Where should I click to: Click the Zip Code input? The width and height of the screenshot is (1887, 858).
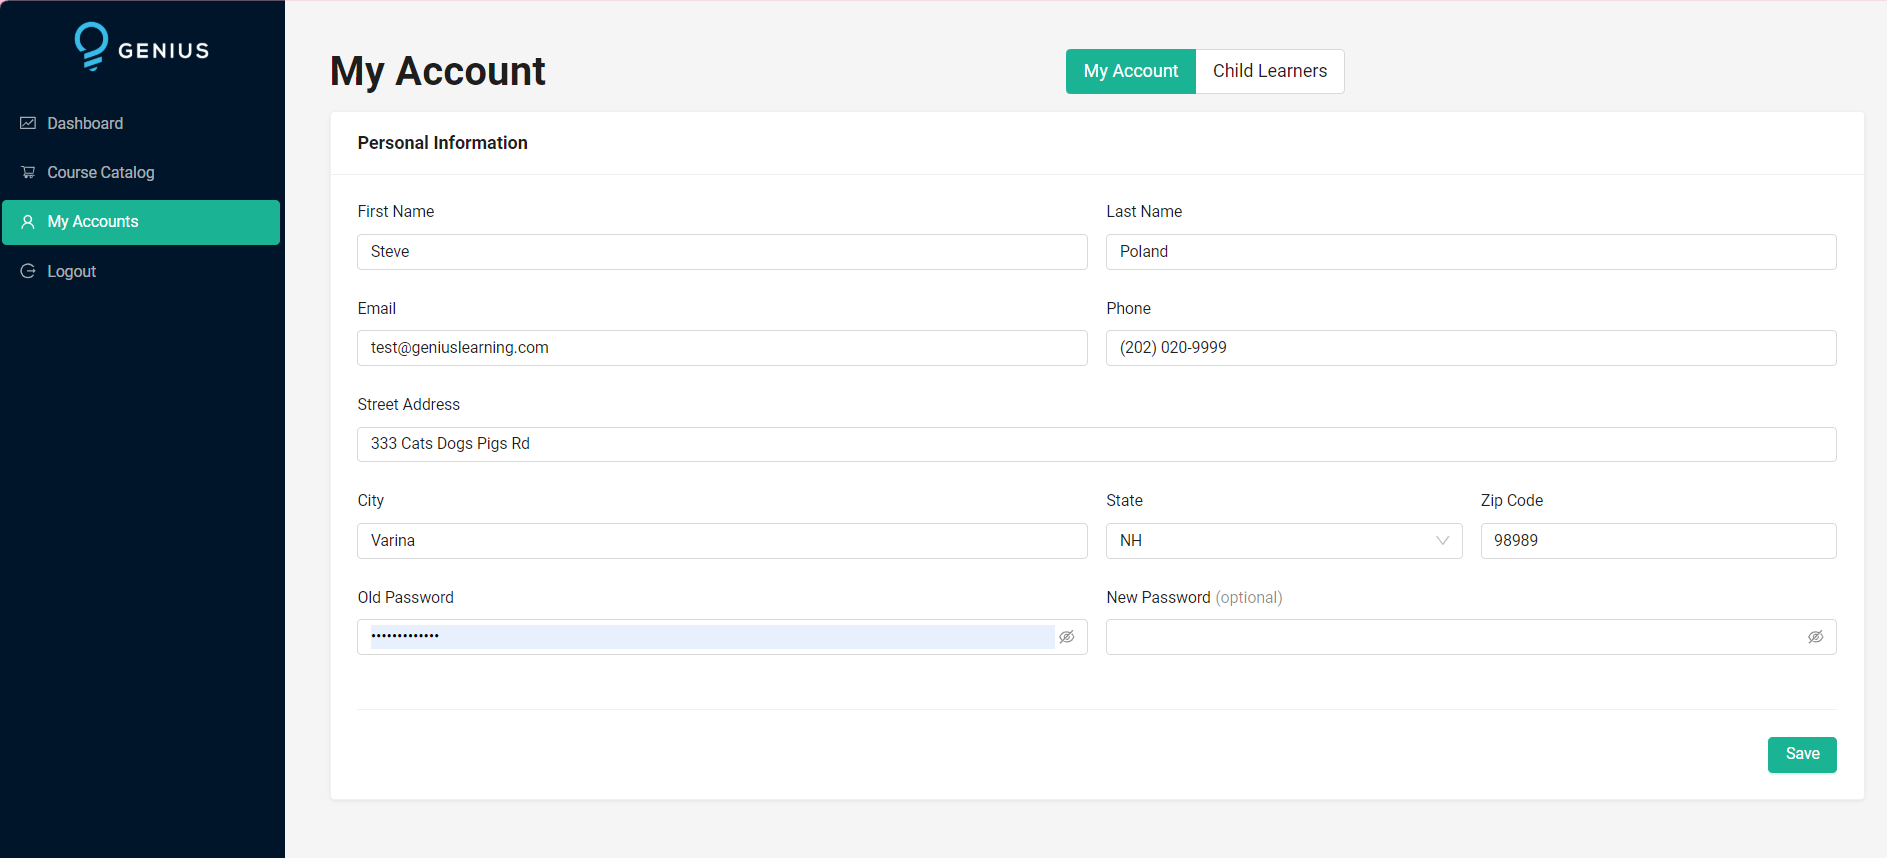coord(1657,541)
